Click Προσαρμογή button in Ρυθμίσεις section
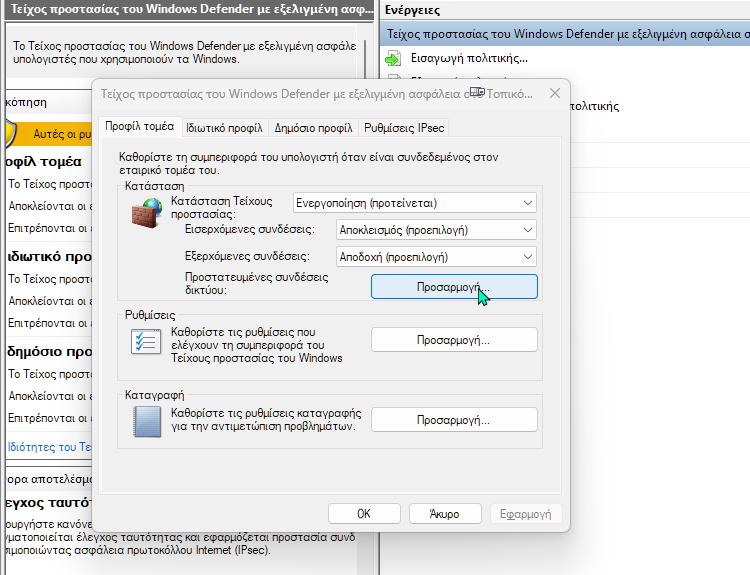 tap(454, 340)
